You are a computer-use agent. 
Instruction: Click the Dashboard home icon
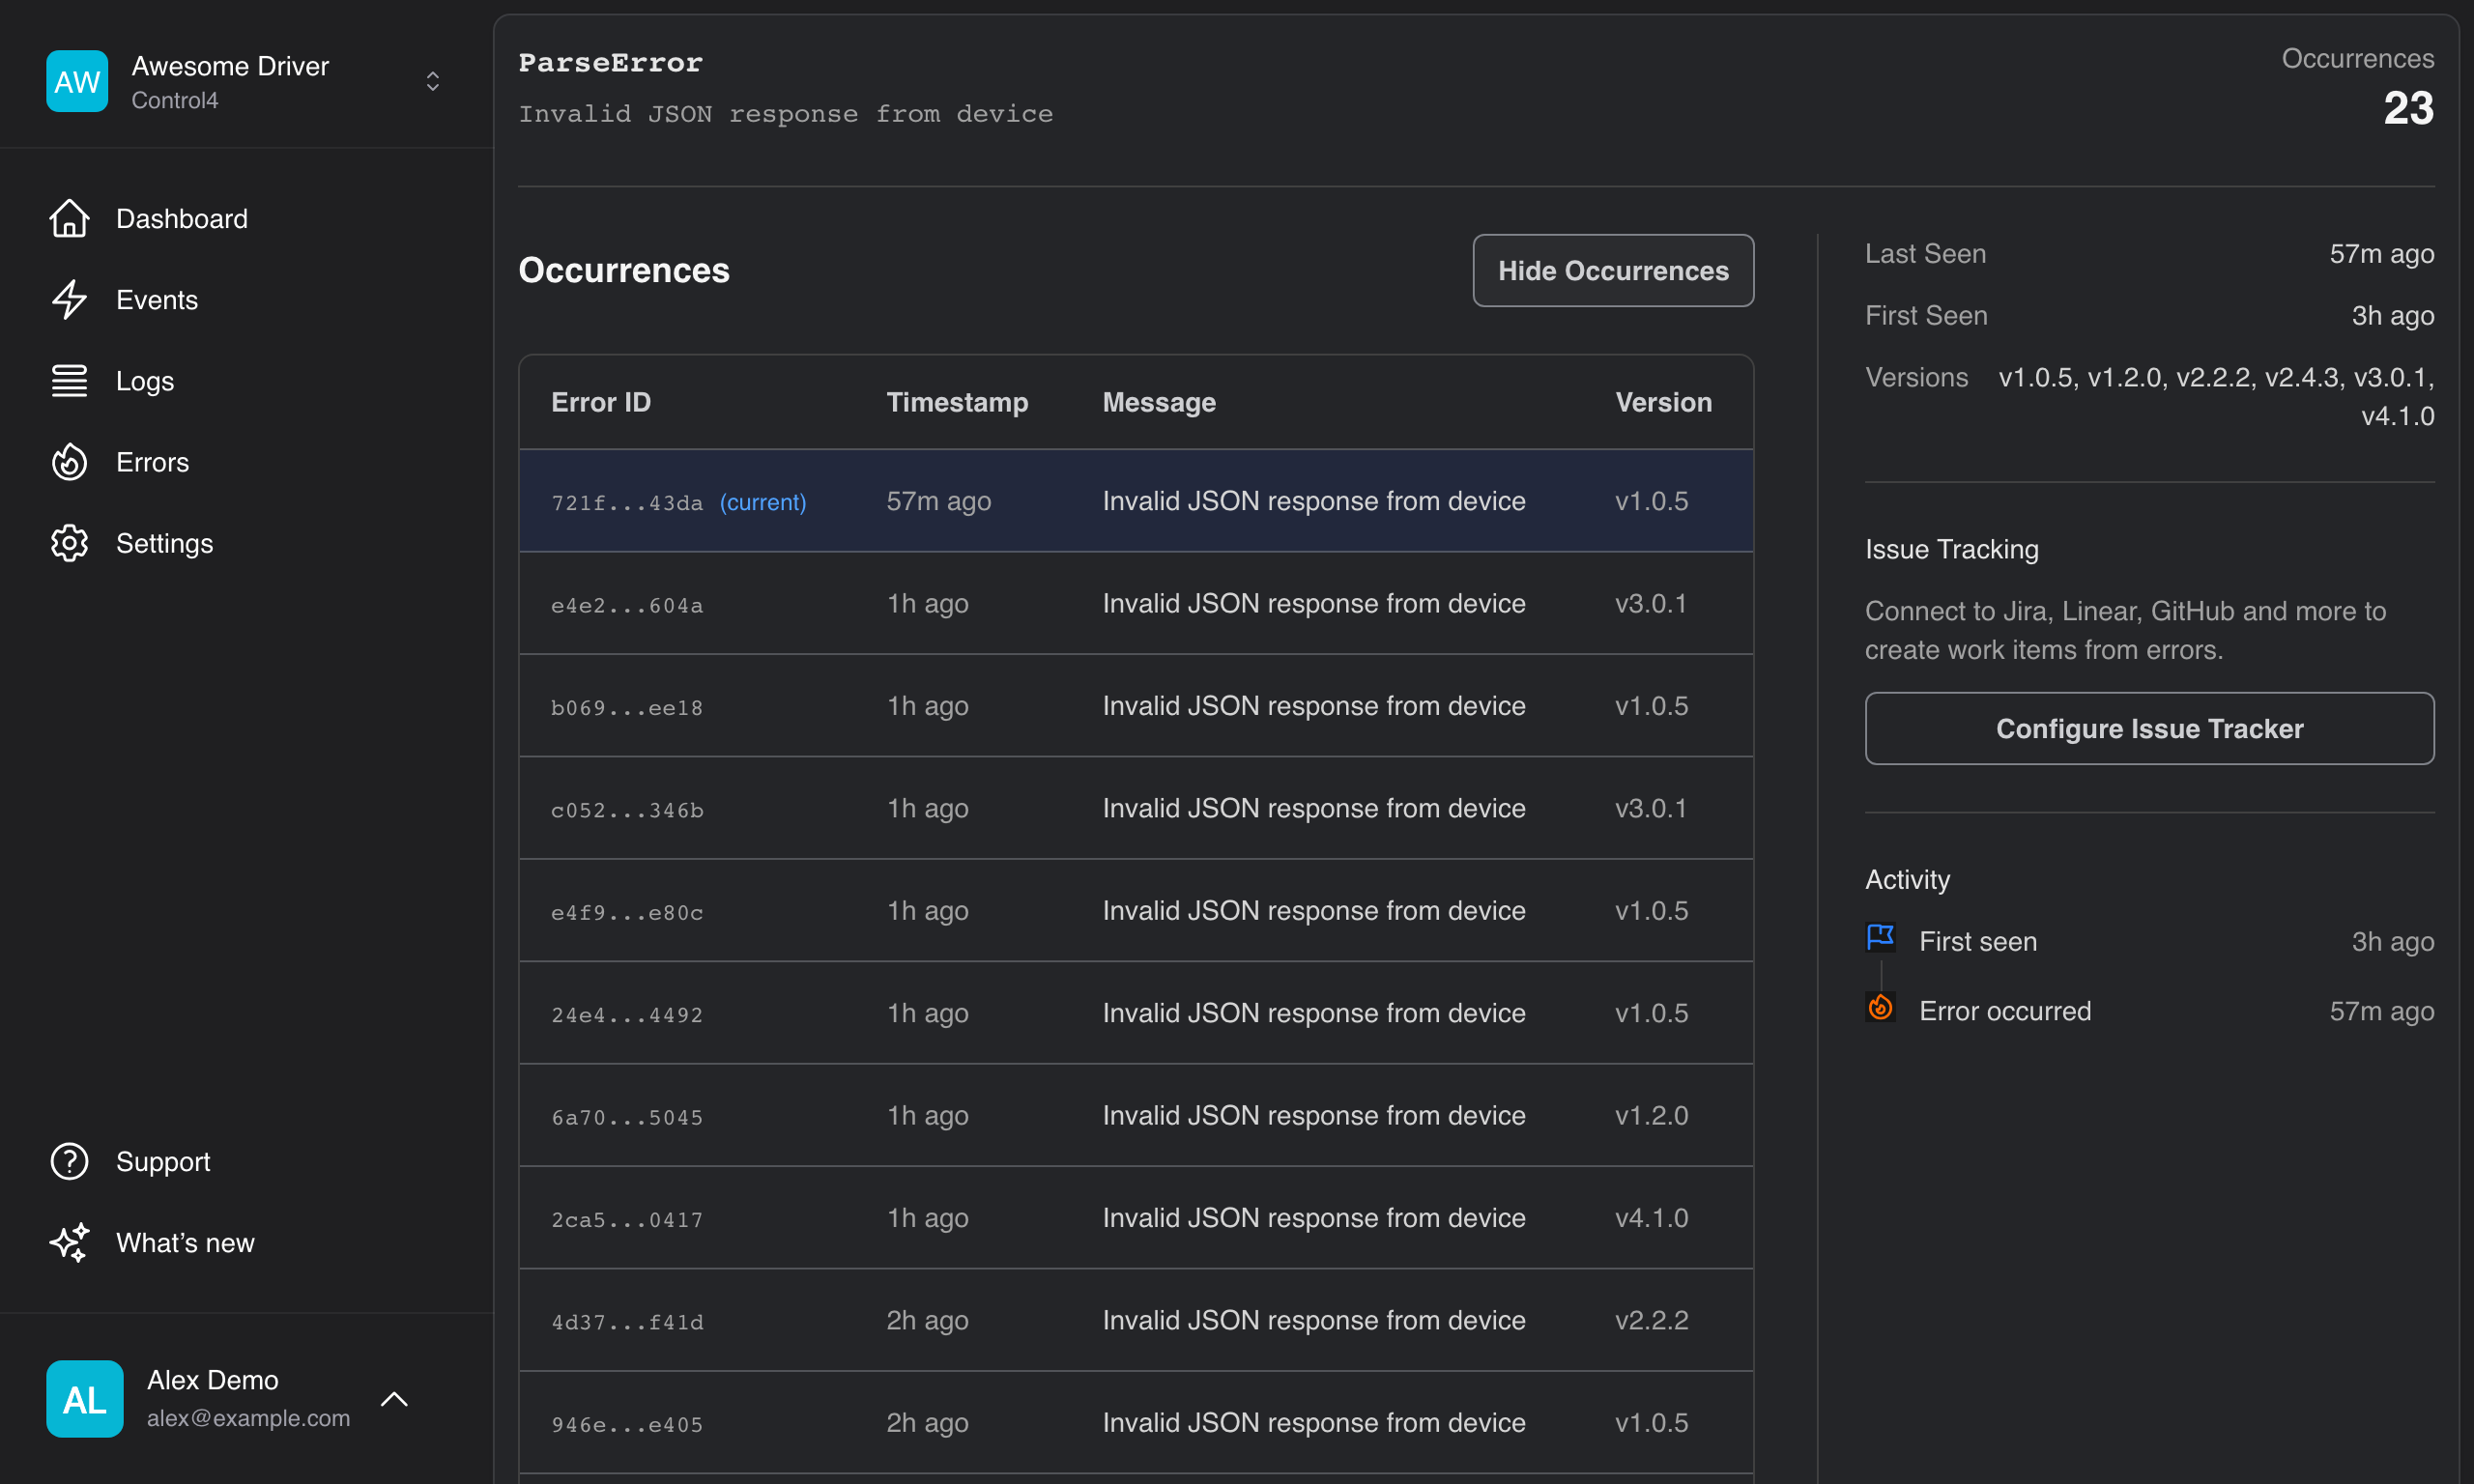click(x=69, y=218)
